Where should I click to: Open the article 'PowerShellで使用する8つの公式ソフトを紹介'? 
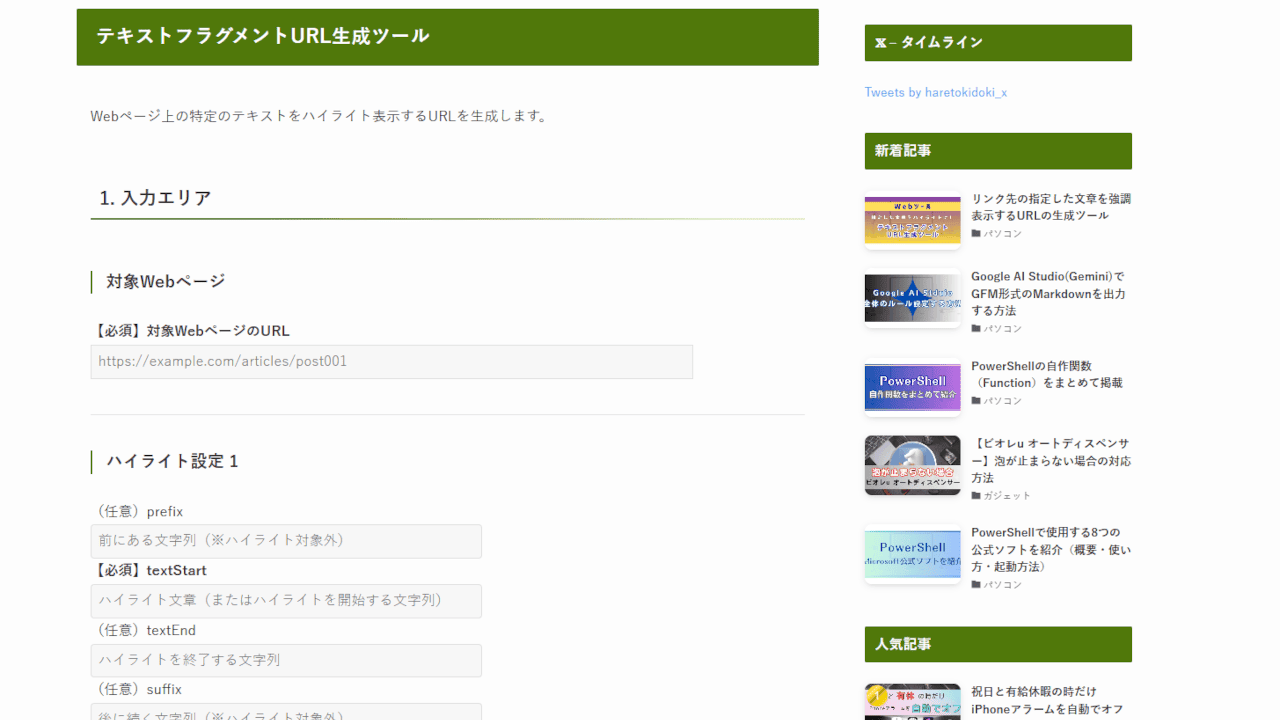1051,549
